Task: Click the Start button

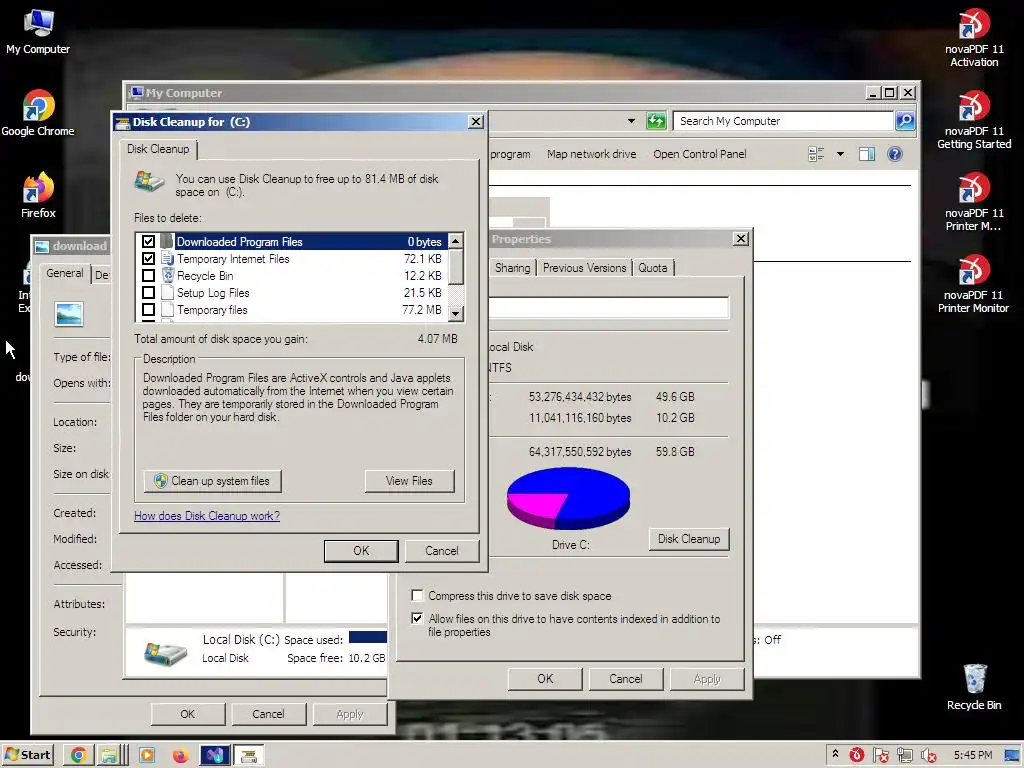Action: [27, 755]
